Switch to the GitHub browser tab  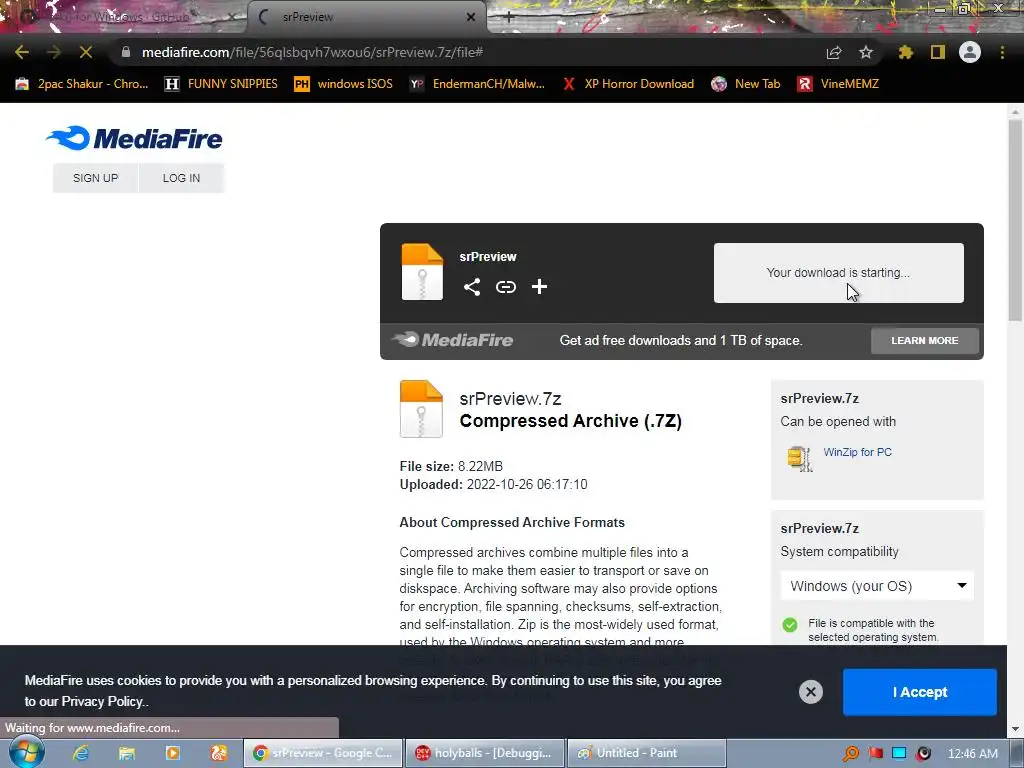[124, 17]
